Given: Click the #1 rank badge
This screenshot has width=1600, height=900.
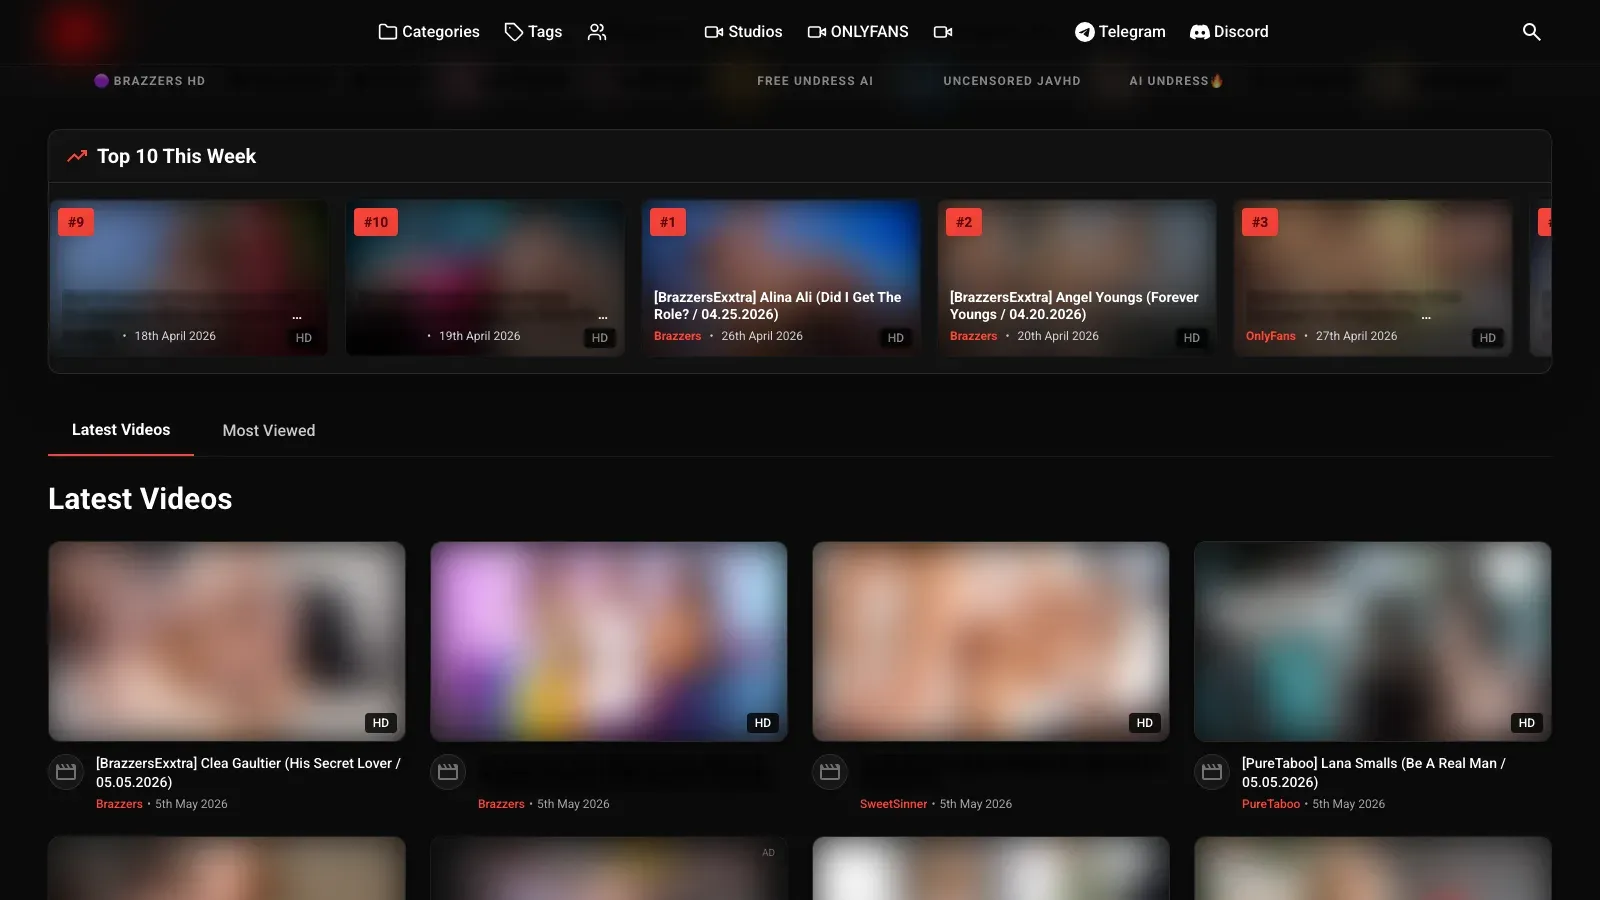Looking at the screenshot, I should (x=668, y=222).
